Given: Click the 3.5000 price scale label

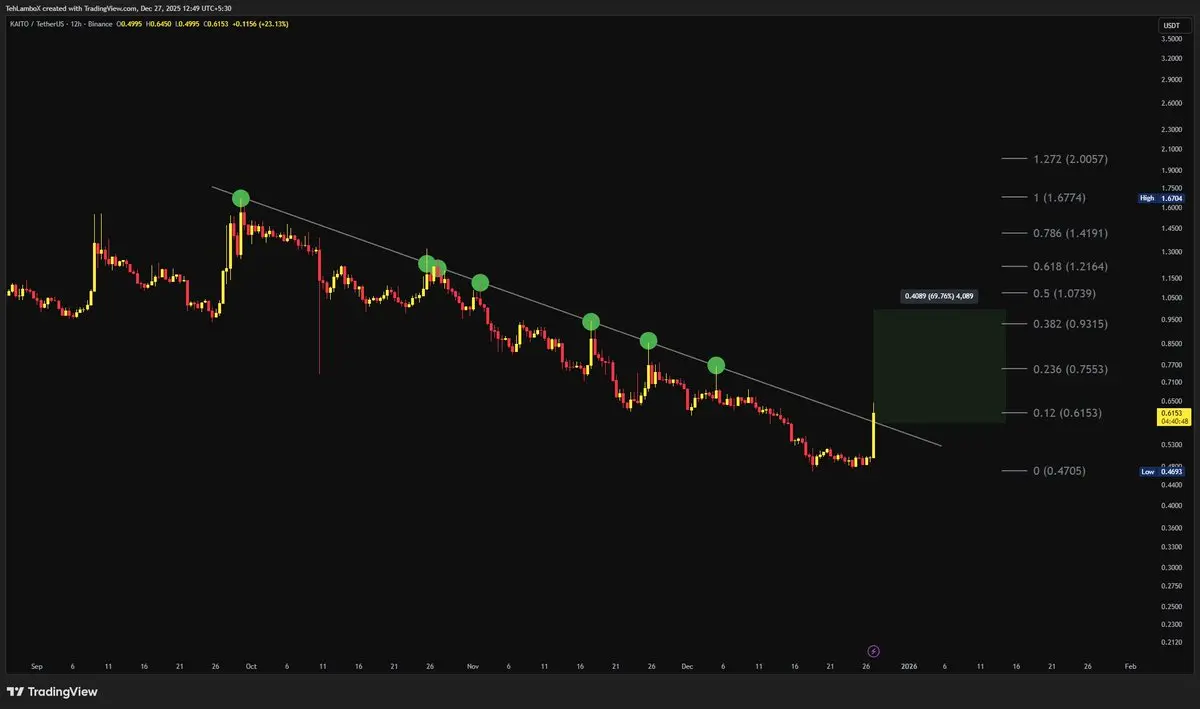Looking at the screenshot, I should point(1171,38).
